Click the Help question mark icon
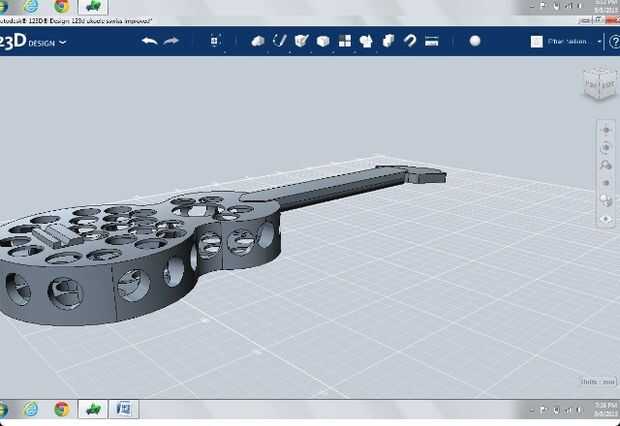This screenshot has width=620, height=426. point(614,42)
